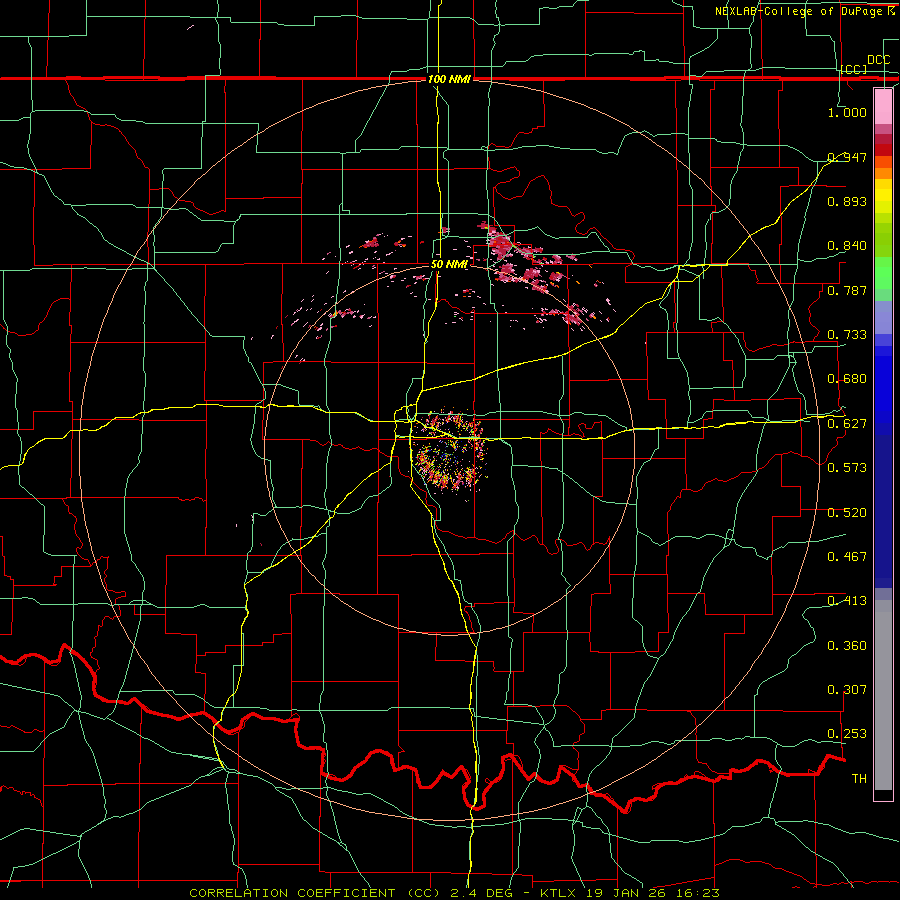The image size is (900, 900).
Task: Click the 0.360 value on color scale
Action: (x=847, y=645)
